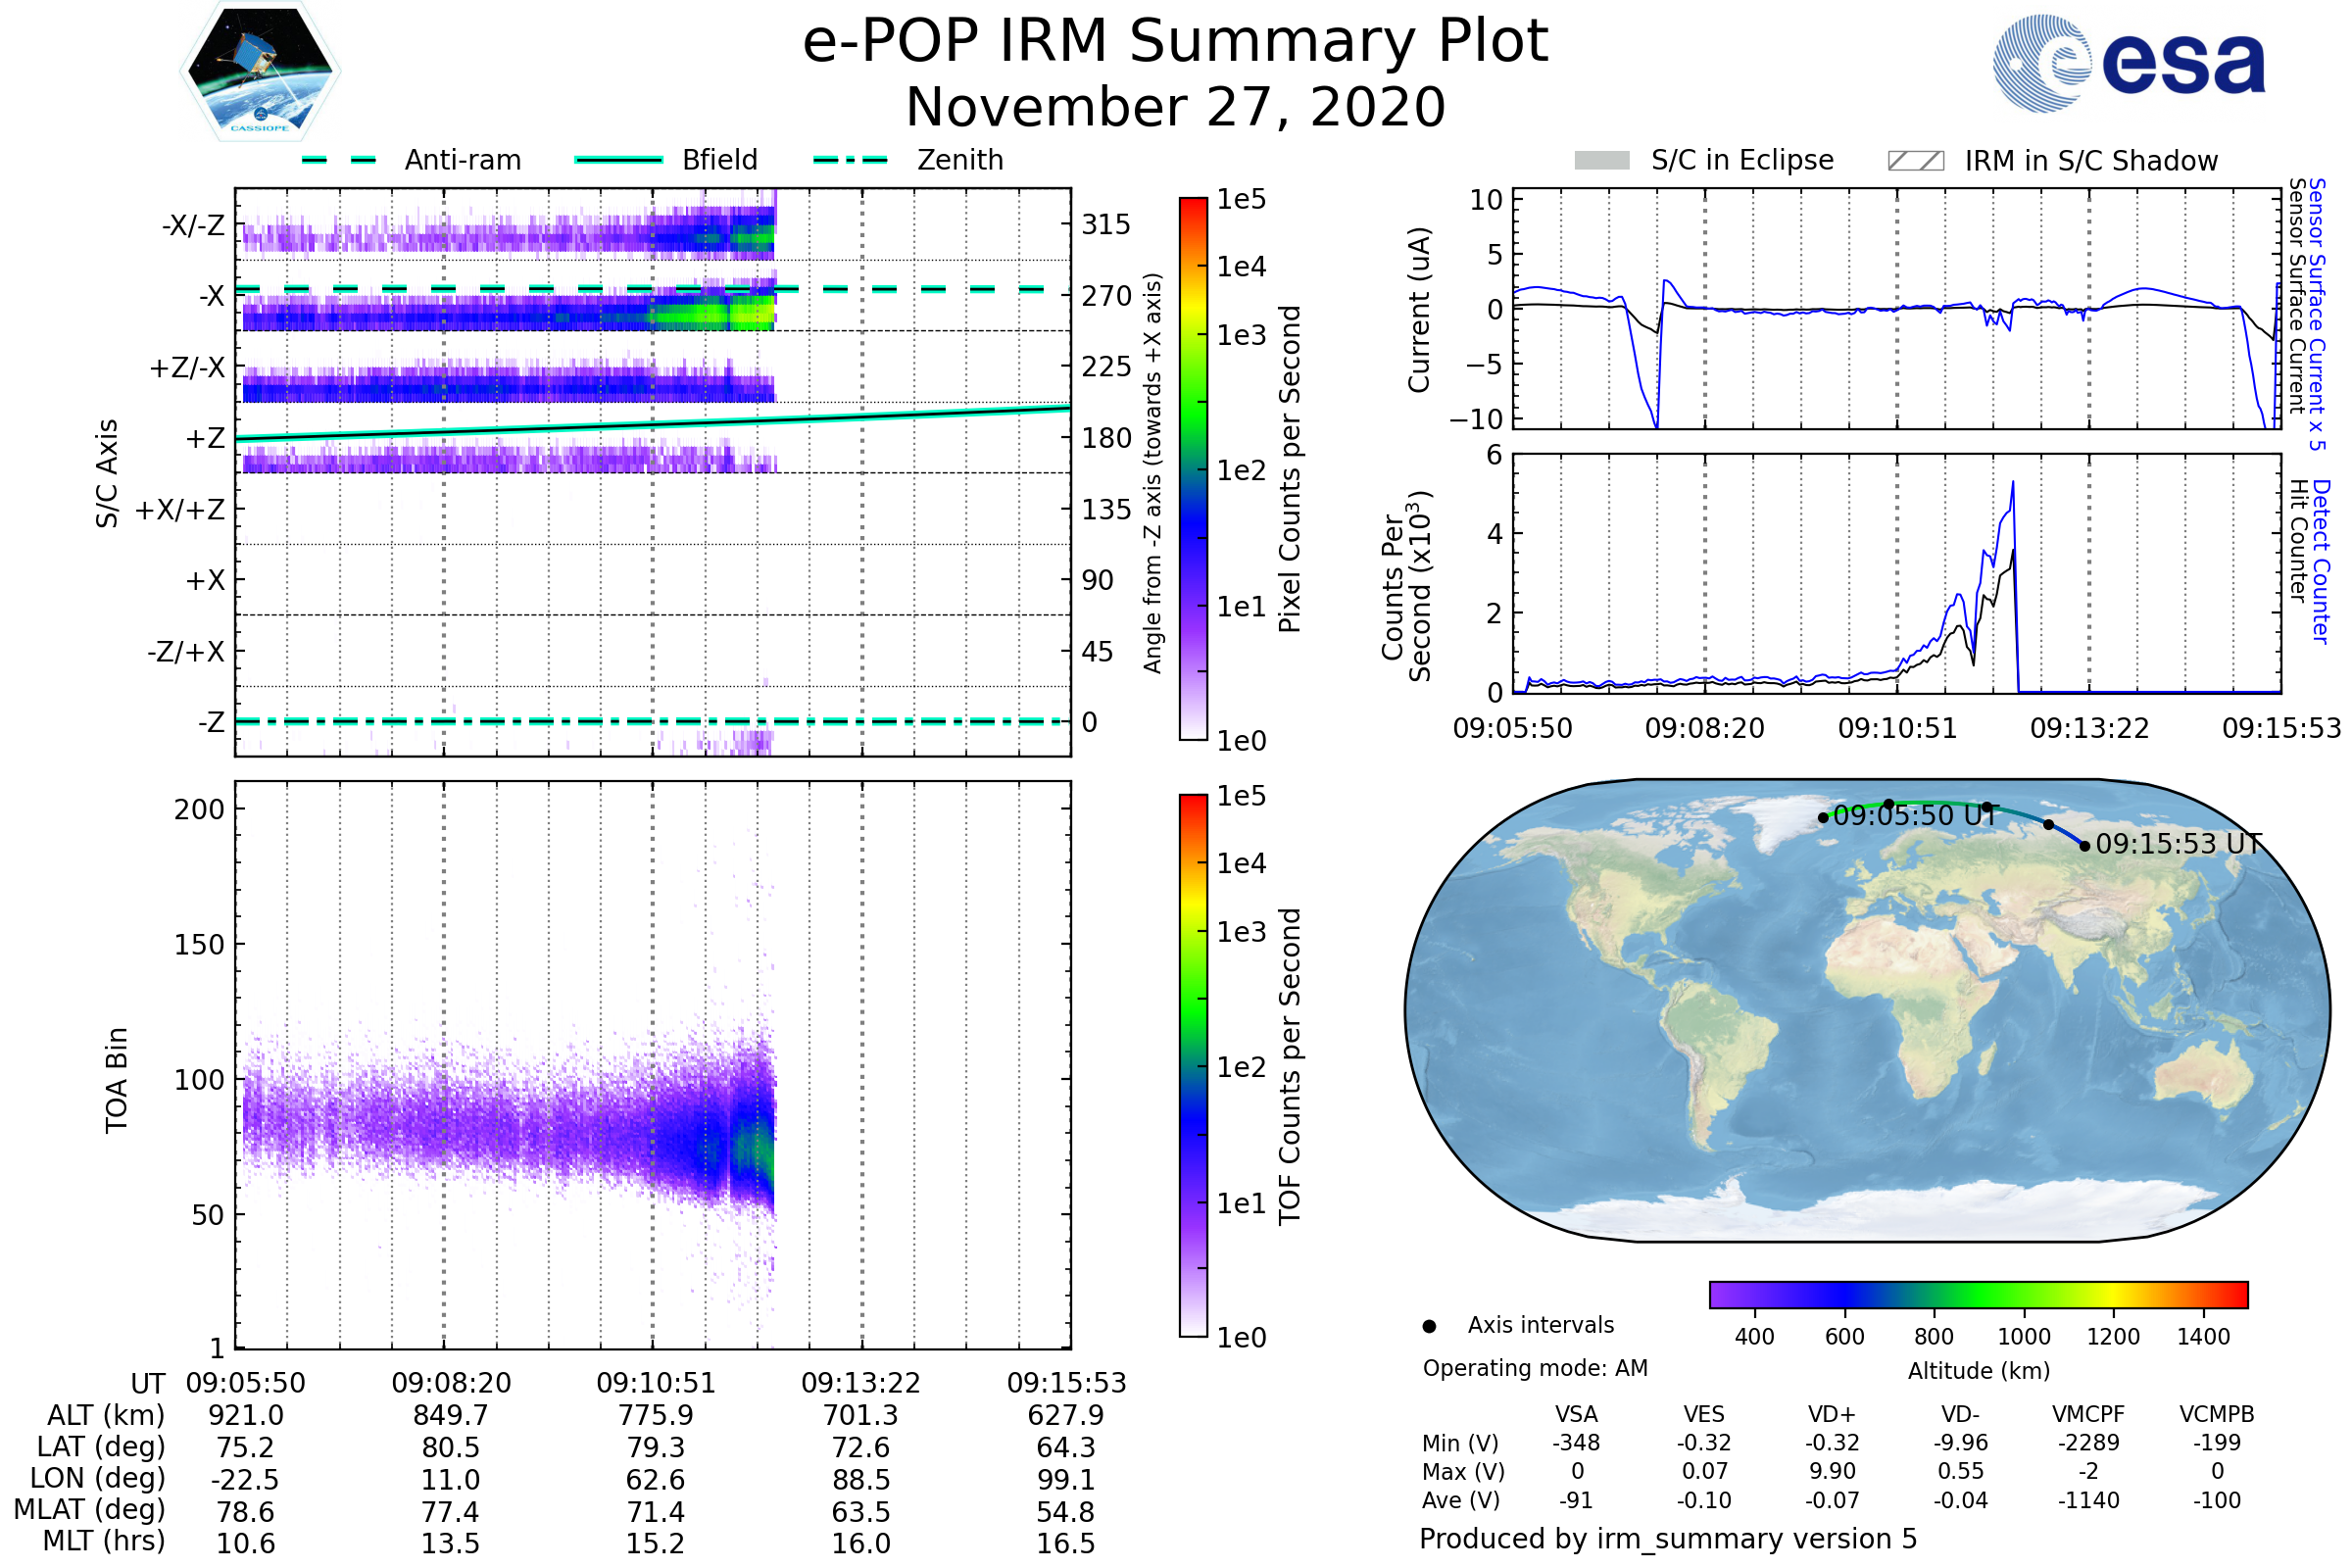Click the e-POP IRM Summary Plot title

1175,42
